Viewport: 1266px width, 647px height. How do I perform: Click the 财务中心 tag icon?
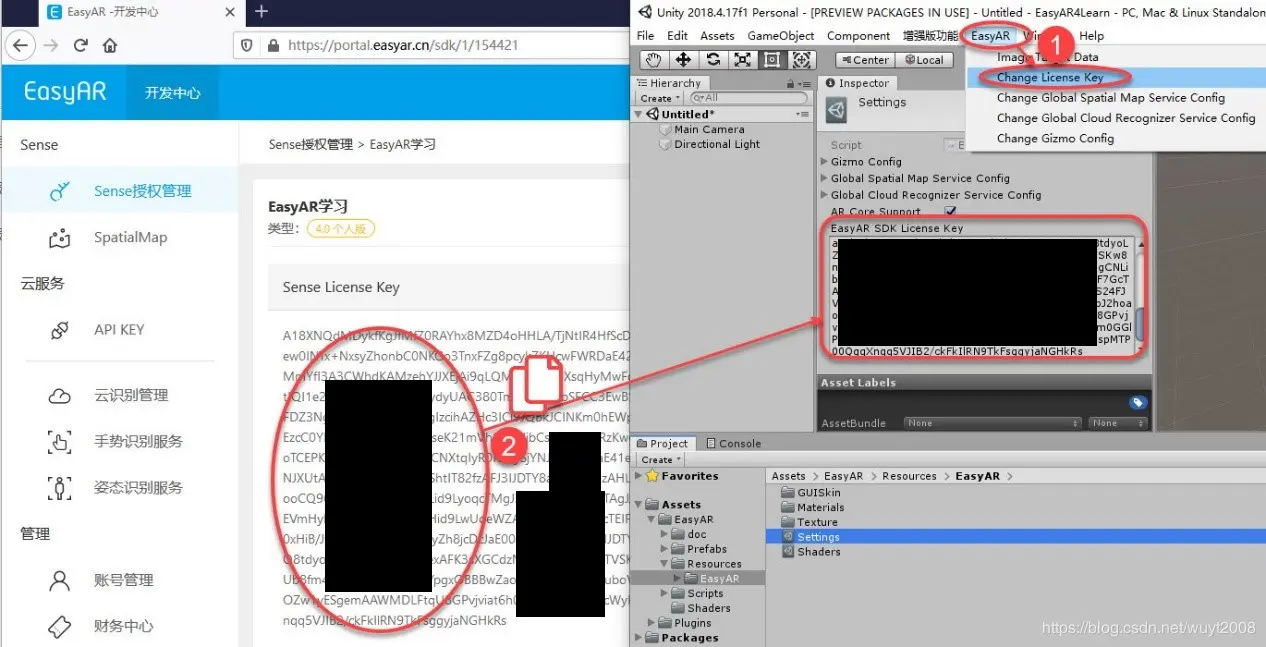tap(60, 626)
